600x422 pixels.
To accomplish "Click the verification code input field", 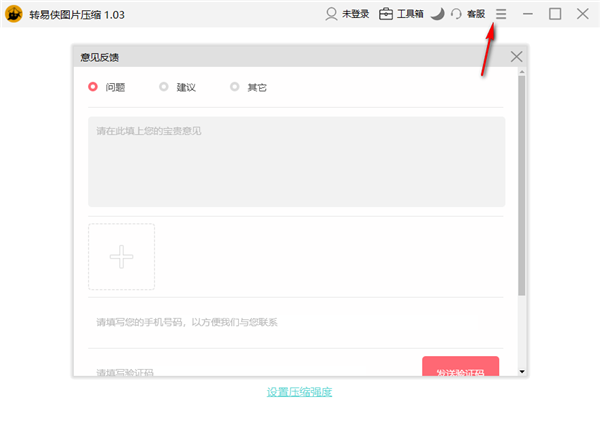I will coord(253,371).
